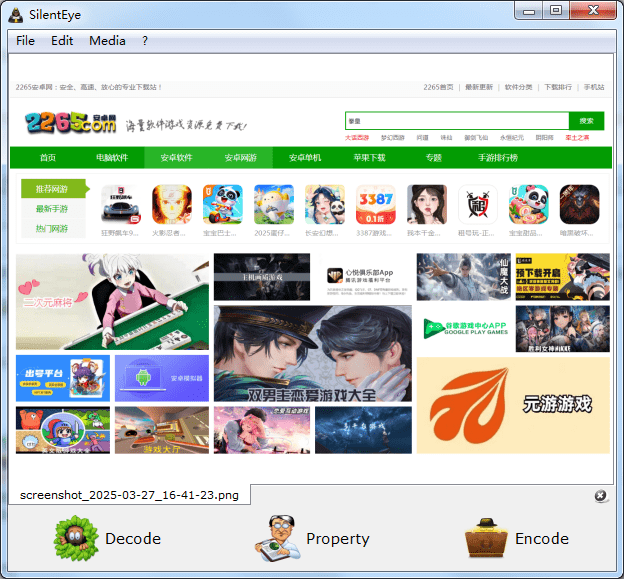This screenshot has width=624, height=579.
Task: Minimize the SilentEye window
Action: point(528,11)
